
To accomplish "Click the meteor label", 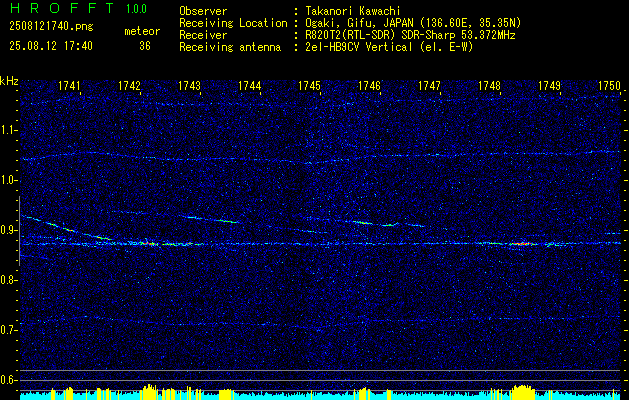I will (x=142, y=31).
